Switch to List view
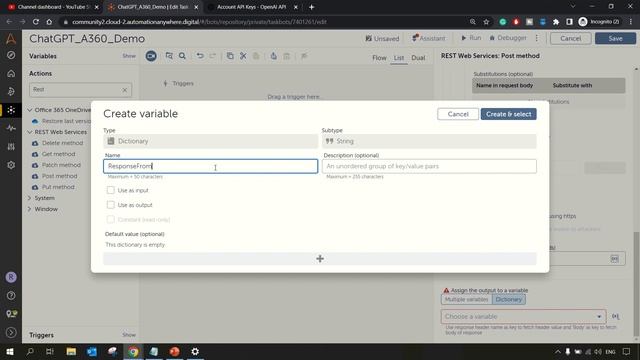 click(399, 58)
